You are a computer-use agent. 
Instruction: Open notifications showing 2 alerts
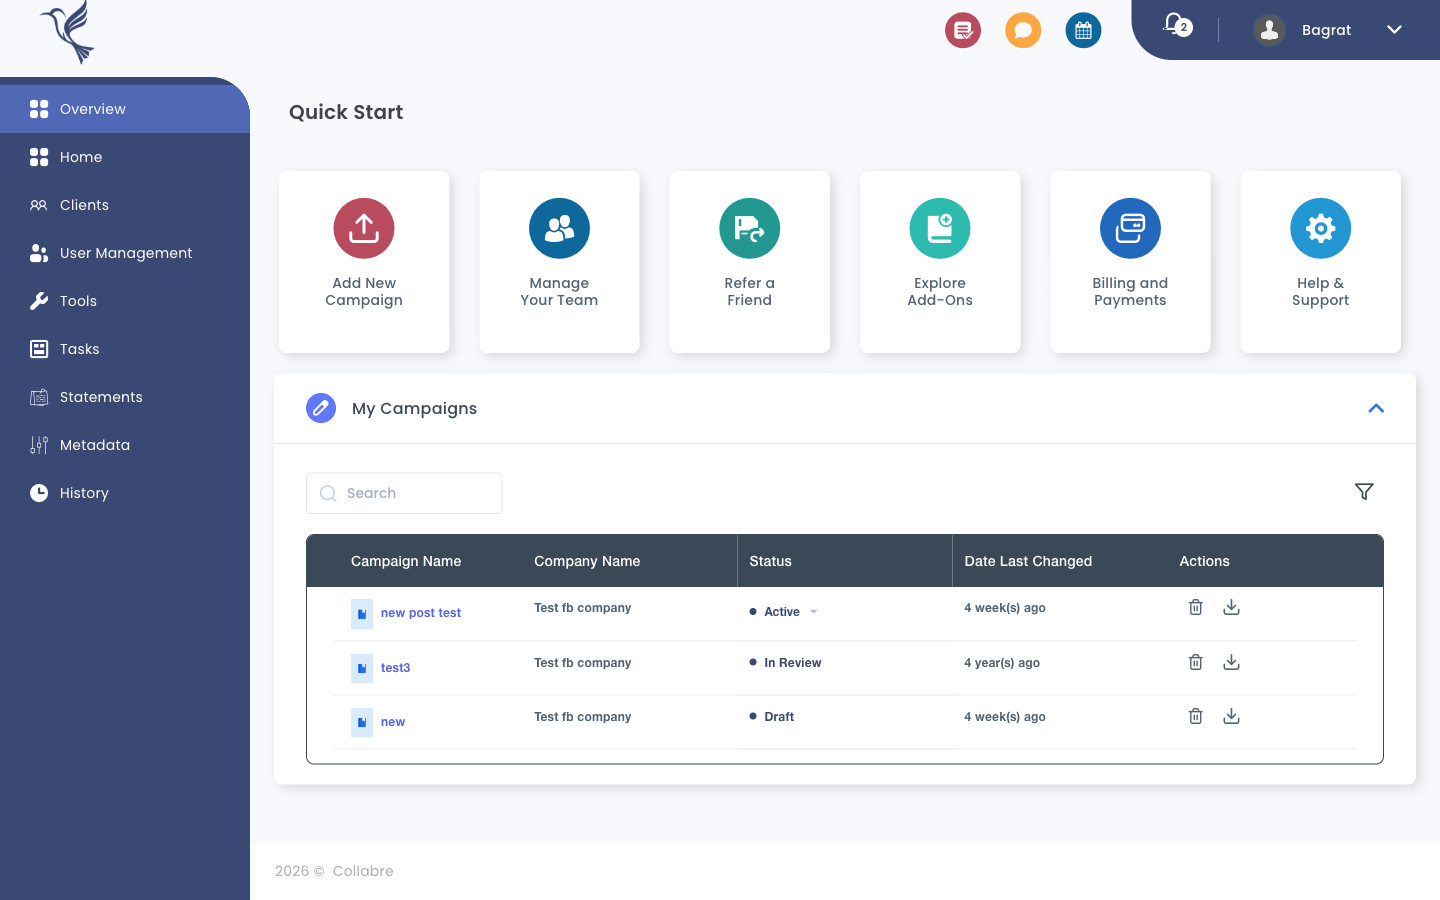click(x=1176, y=27)
